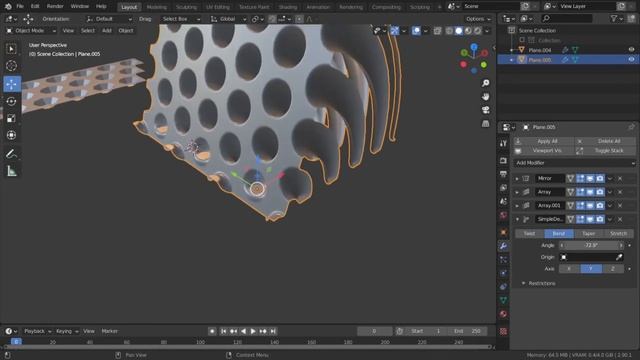Open the Tool properties tab icon
Screen dimensions: 640x360
point(503,143)
